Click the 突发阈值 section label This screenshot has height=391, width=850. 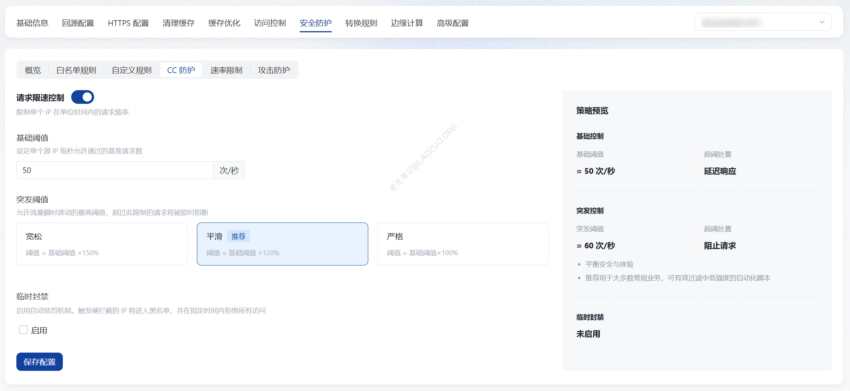coord(33,200)
